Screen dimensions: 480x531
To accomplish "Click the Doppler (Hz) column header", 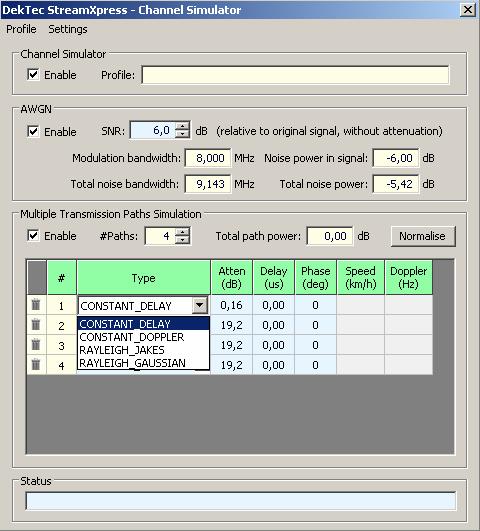I will point(409,278).
